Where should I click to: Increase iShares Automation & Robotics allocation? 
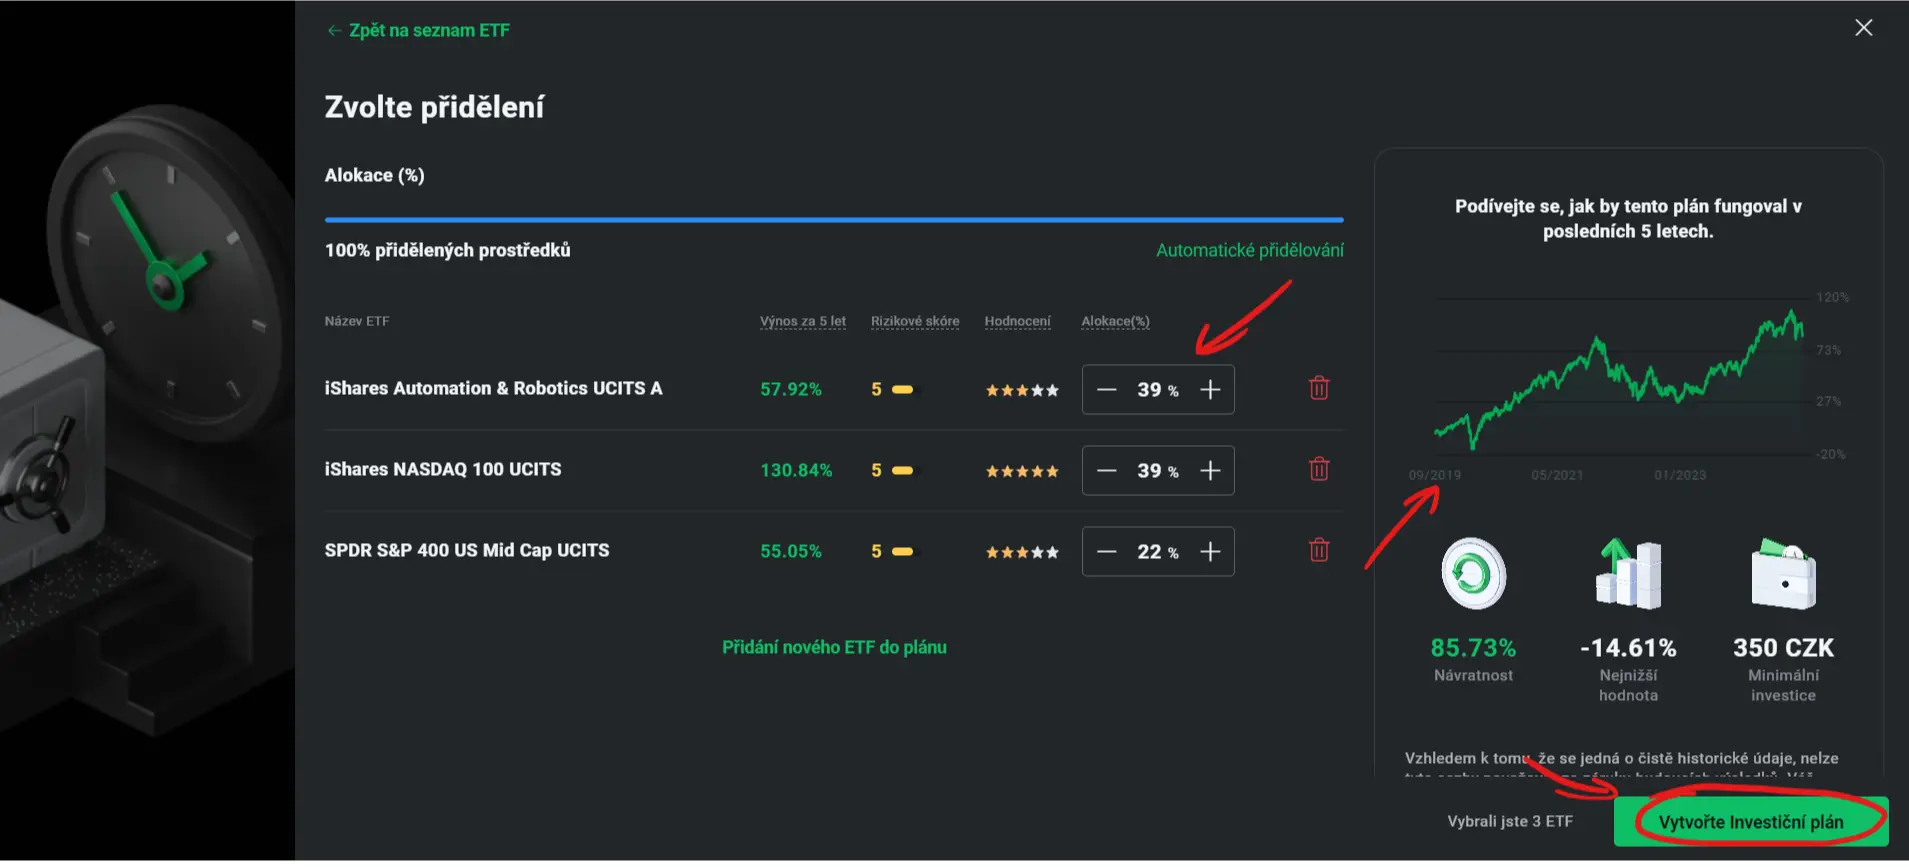(1210, 389)
